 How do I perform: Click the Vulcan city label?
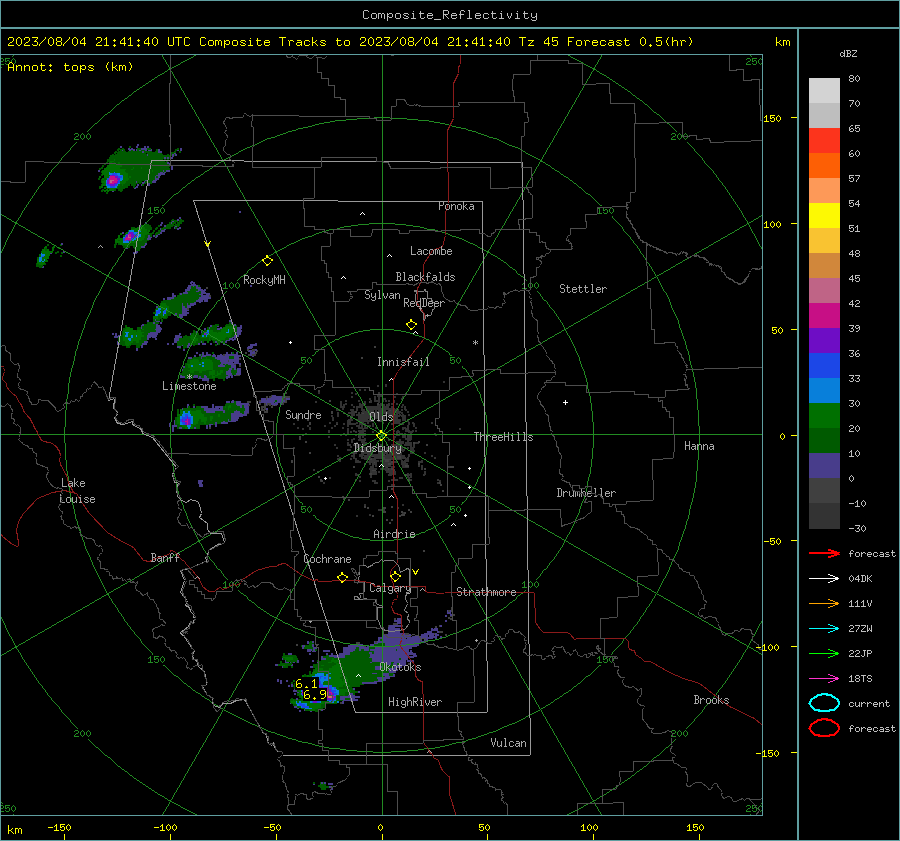(509, 743)
